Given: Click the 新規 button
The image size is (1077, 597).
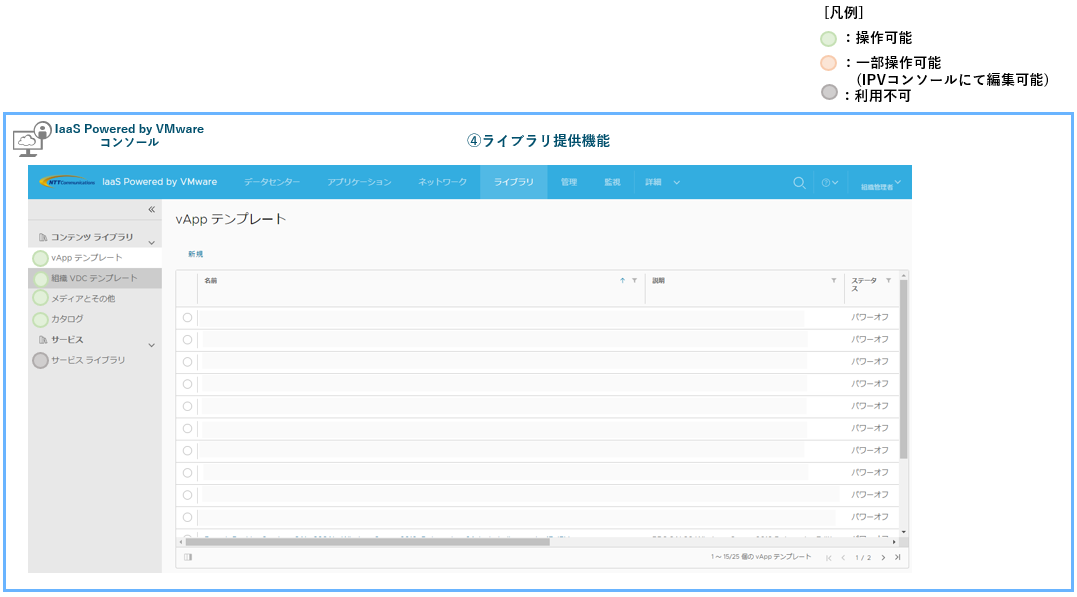Looking at the screenshot, I should 196,254.
